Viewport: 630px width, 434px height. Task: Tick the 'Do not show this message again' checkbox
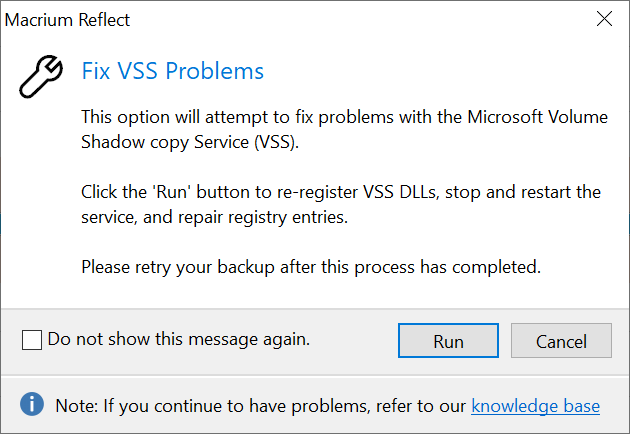[x=32, y=340]
